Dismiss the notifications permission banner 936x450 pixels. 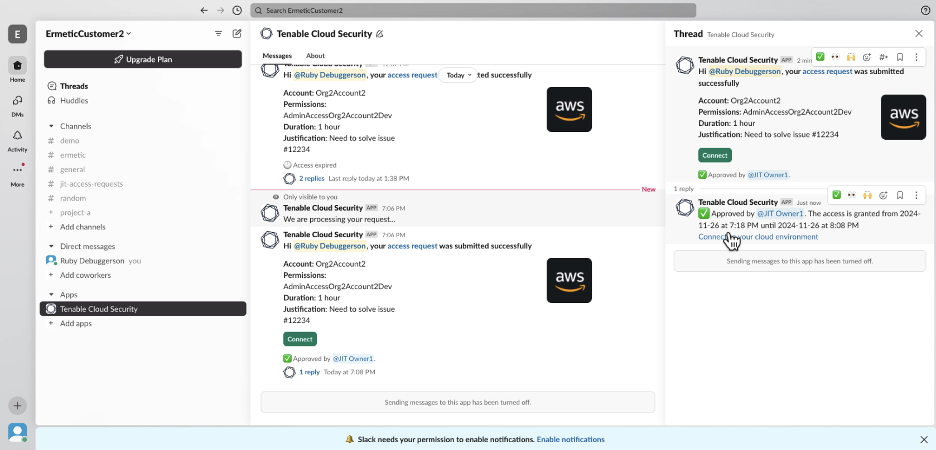pyautogui.click(x=923, y=439)
